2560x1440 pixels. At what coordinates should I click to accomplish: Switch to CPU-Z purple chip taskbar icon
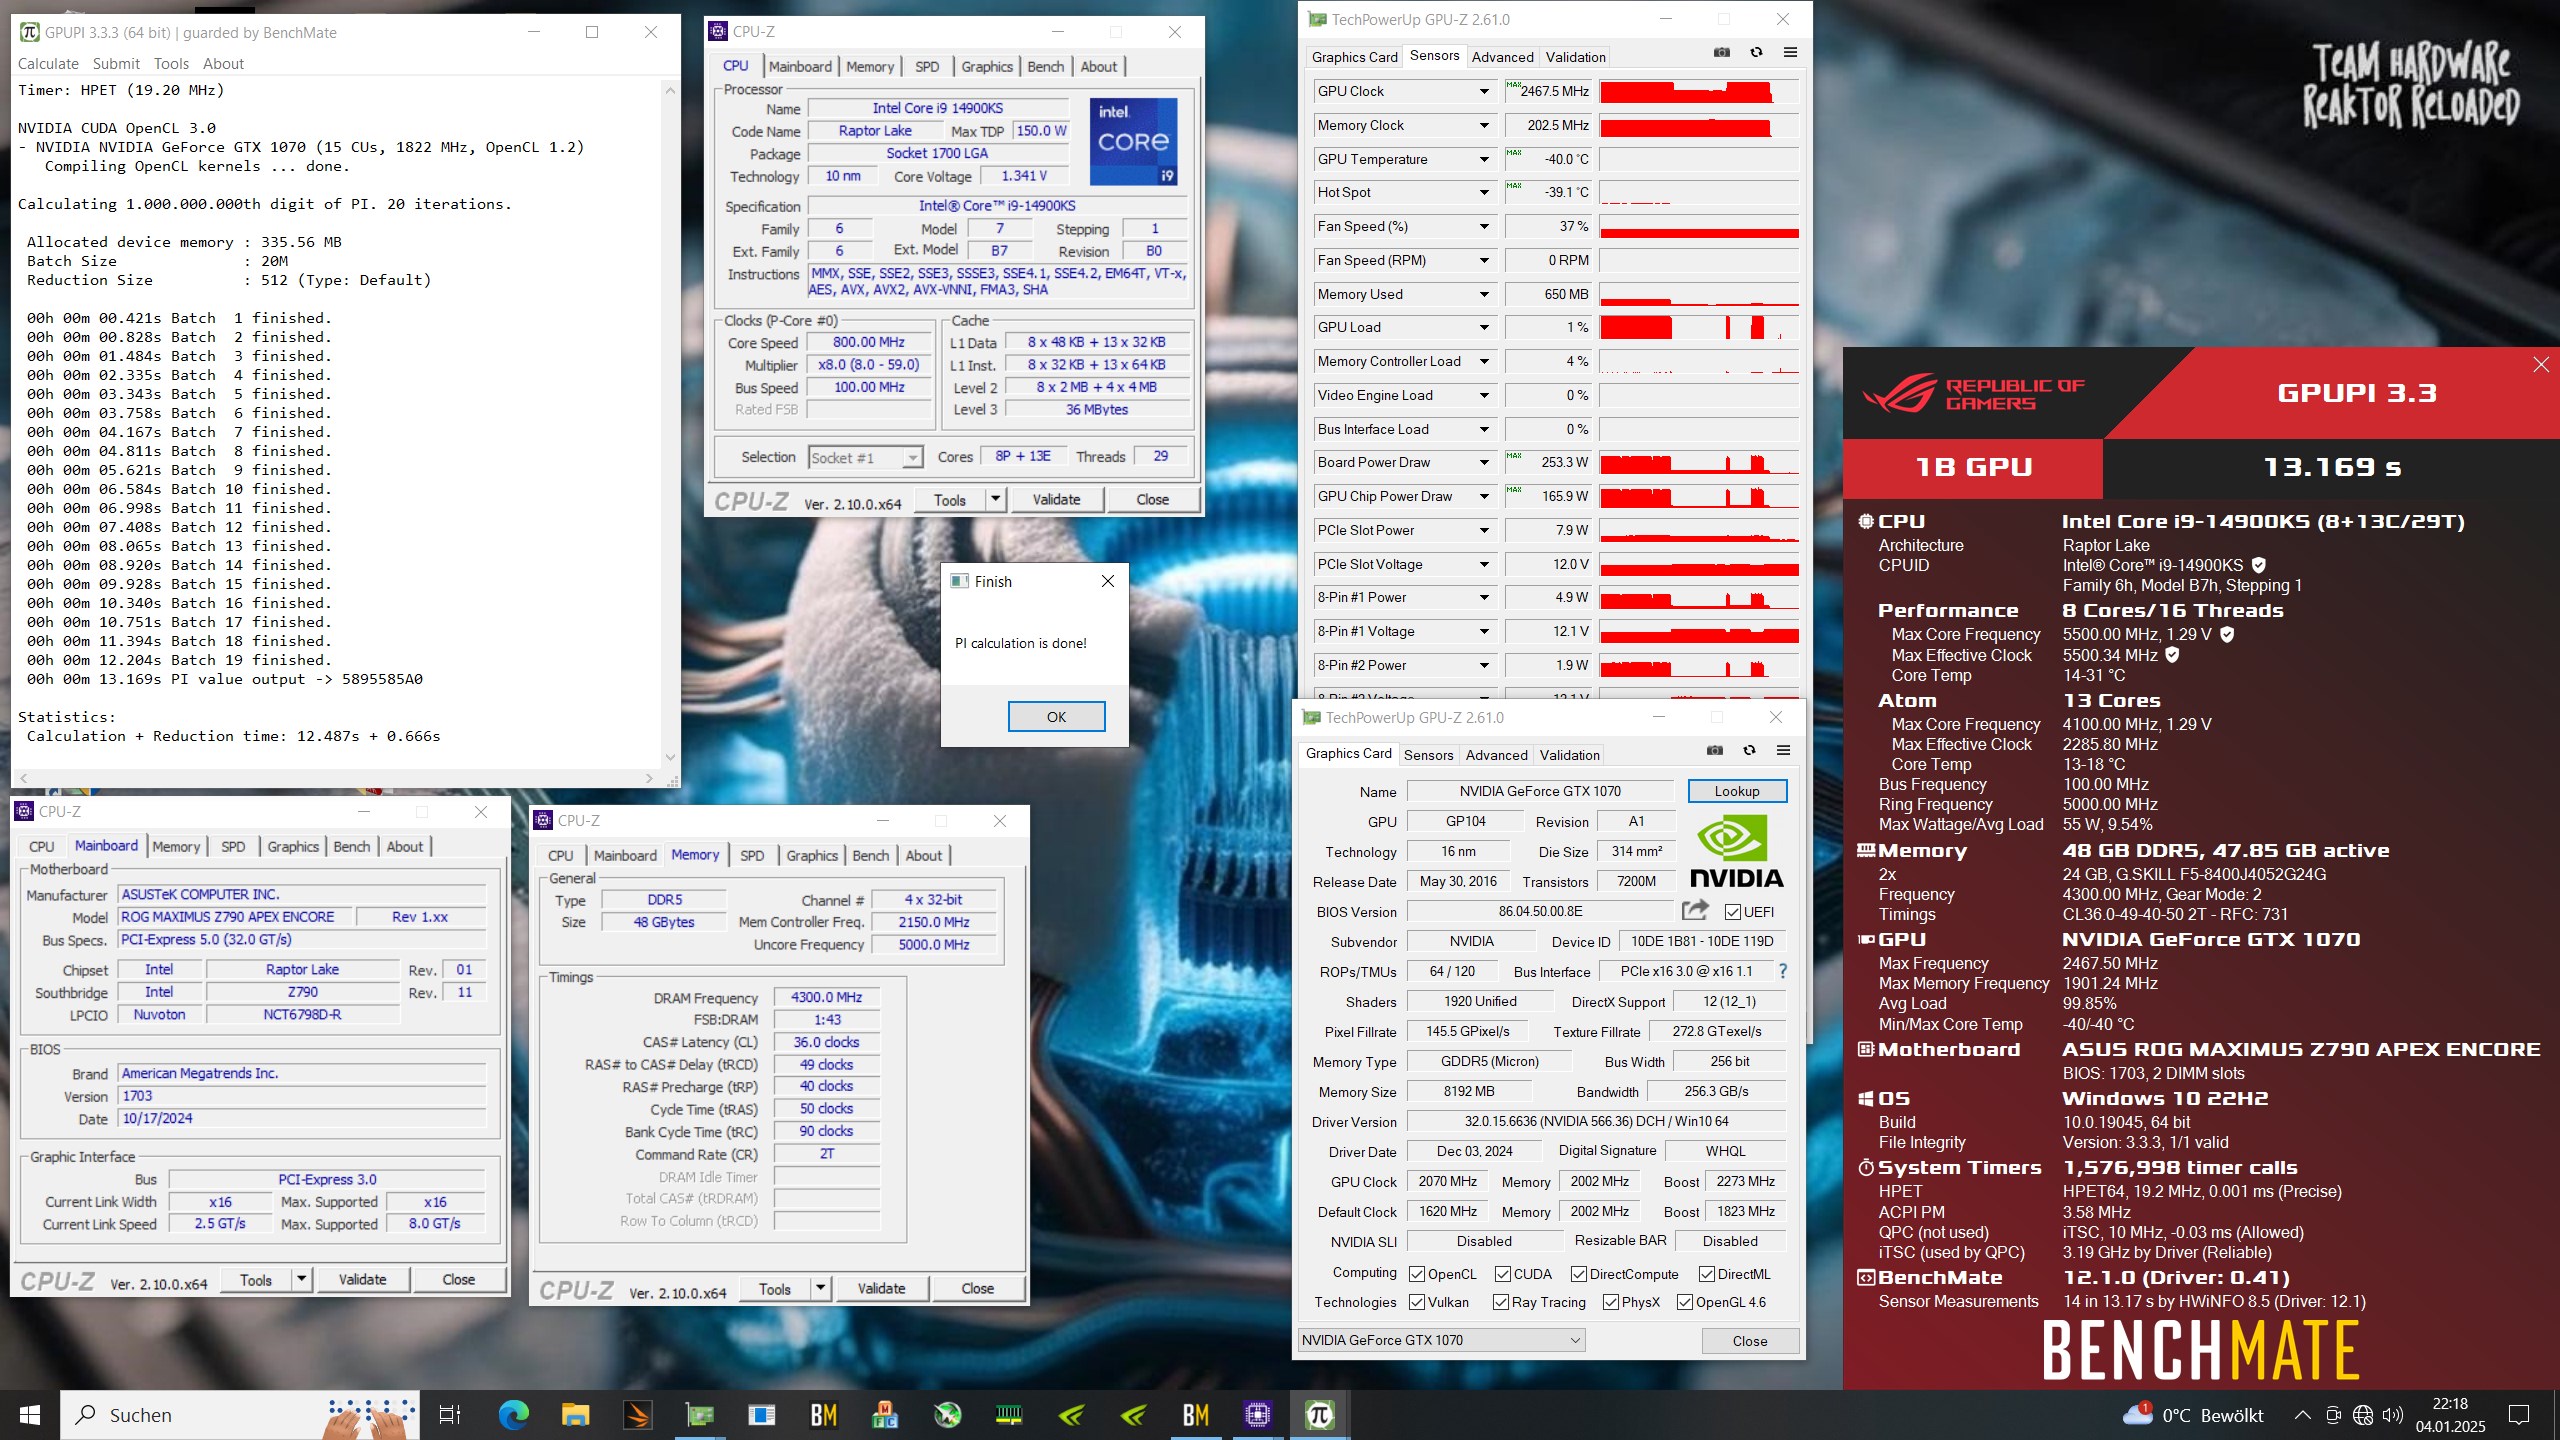(x=1257, y=1415)
